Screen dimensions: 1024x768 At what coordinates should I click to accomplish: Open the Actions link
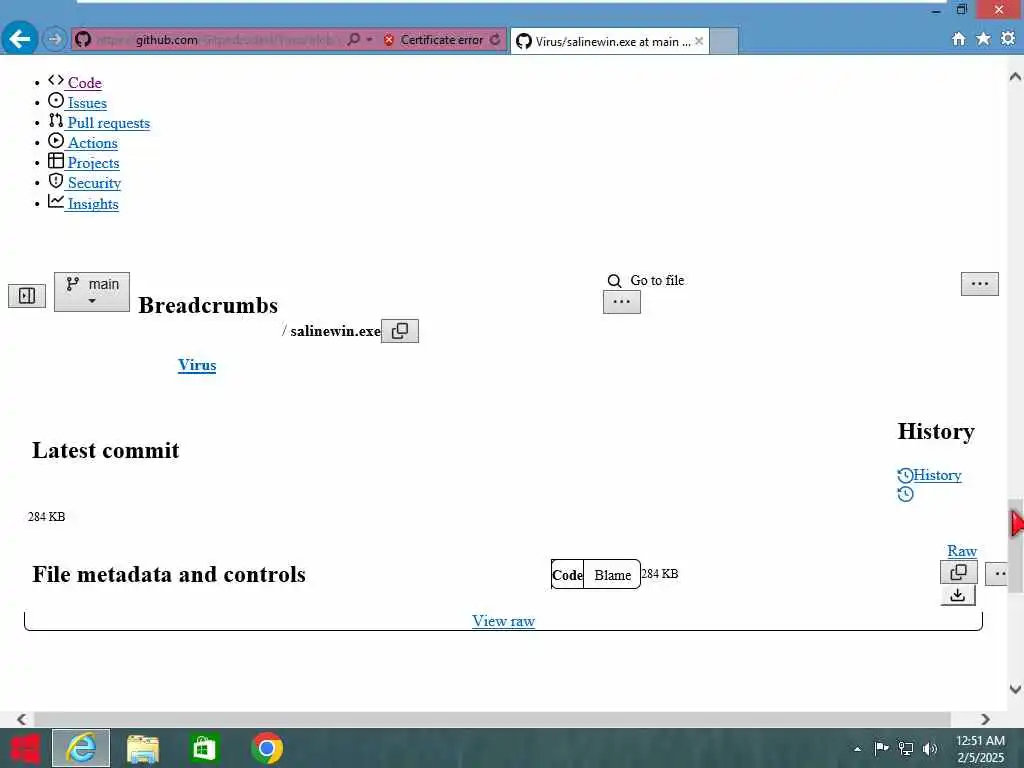tap(93, 143)
